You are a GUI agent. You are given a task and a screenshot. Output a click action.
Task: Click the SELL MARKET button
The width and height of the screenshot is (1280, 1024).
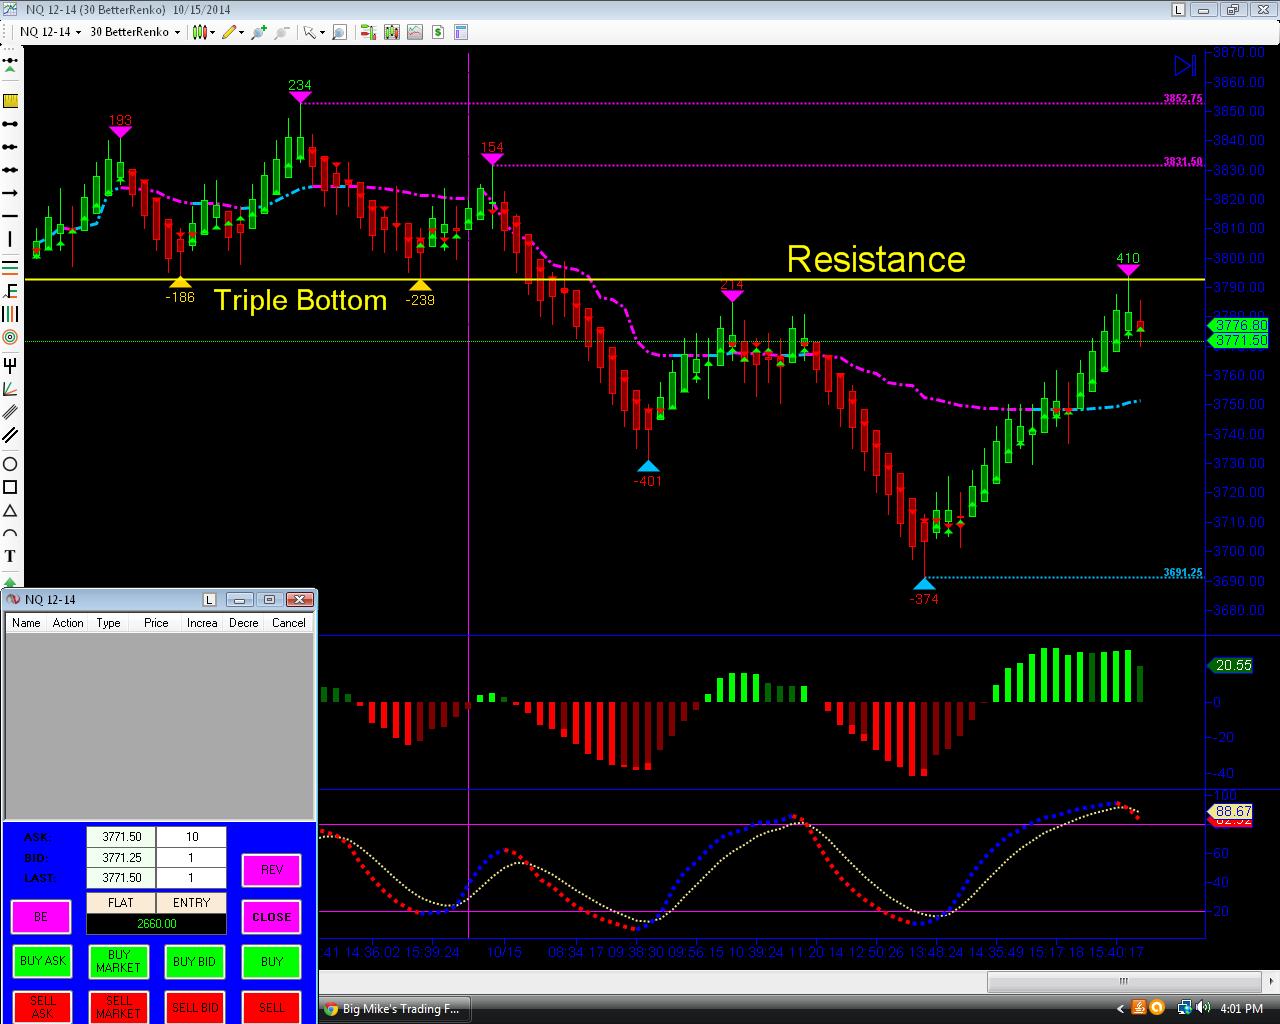coord(118,1007)
